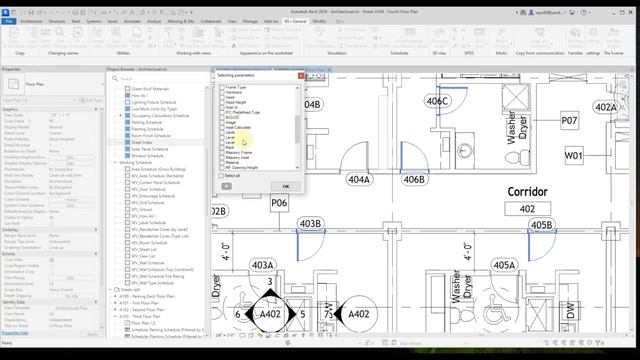Click the Save icon in quick access toolbar
640x360 pixels.
(31, 13)
